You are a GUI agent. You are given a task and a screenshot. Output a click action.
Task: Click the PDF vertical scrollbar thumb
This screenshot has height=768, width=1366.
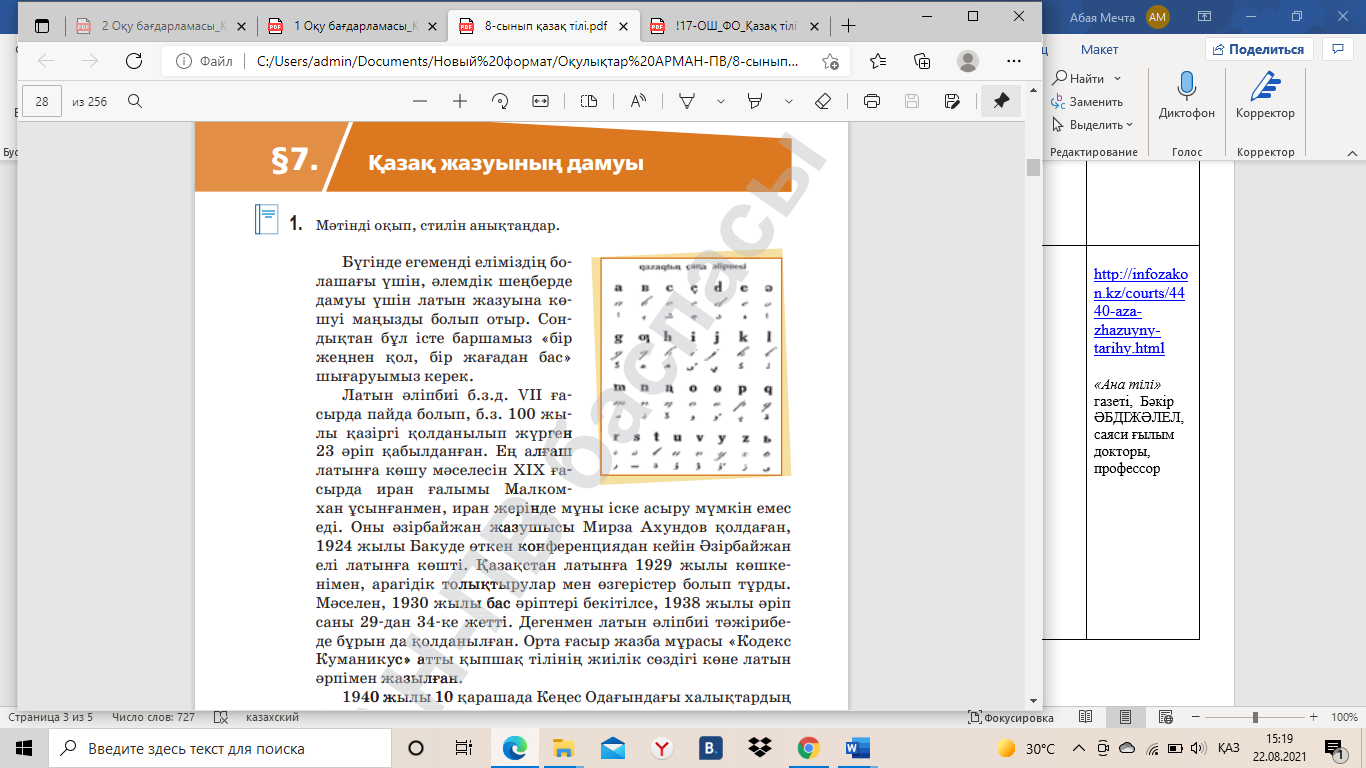click(x=1033, y=167)
